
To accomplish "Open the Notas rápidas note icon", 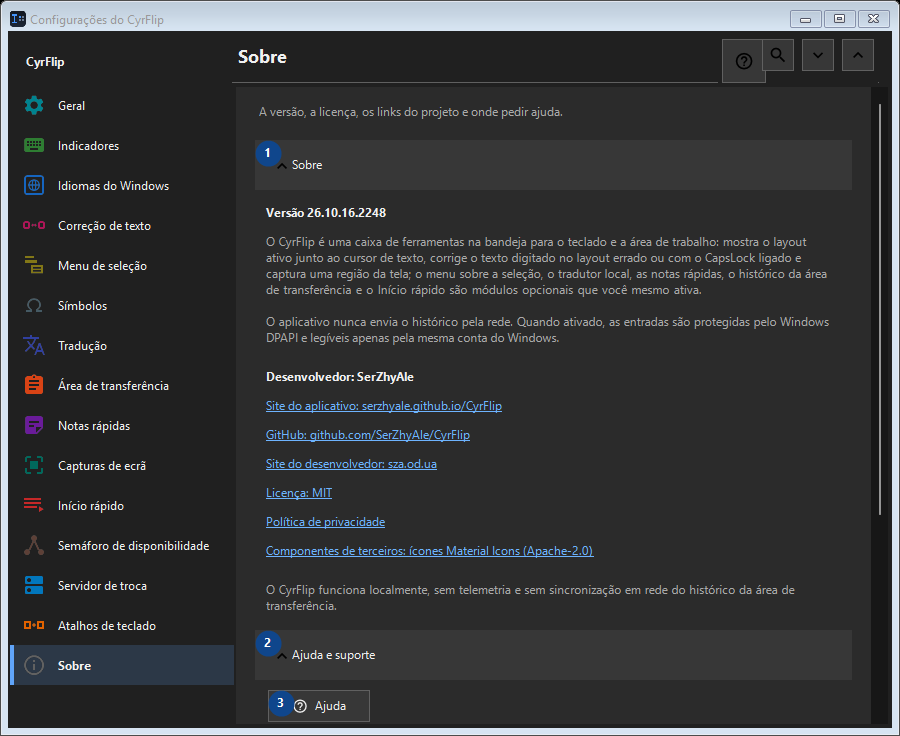I will (34, 425).
